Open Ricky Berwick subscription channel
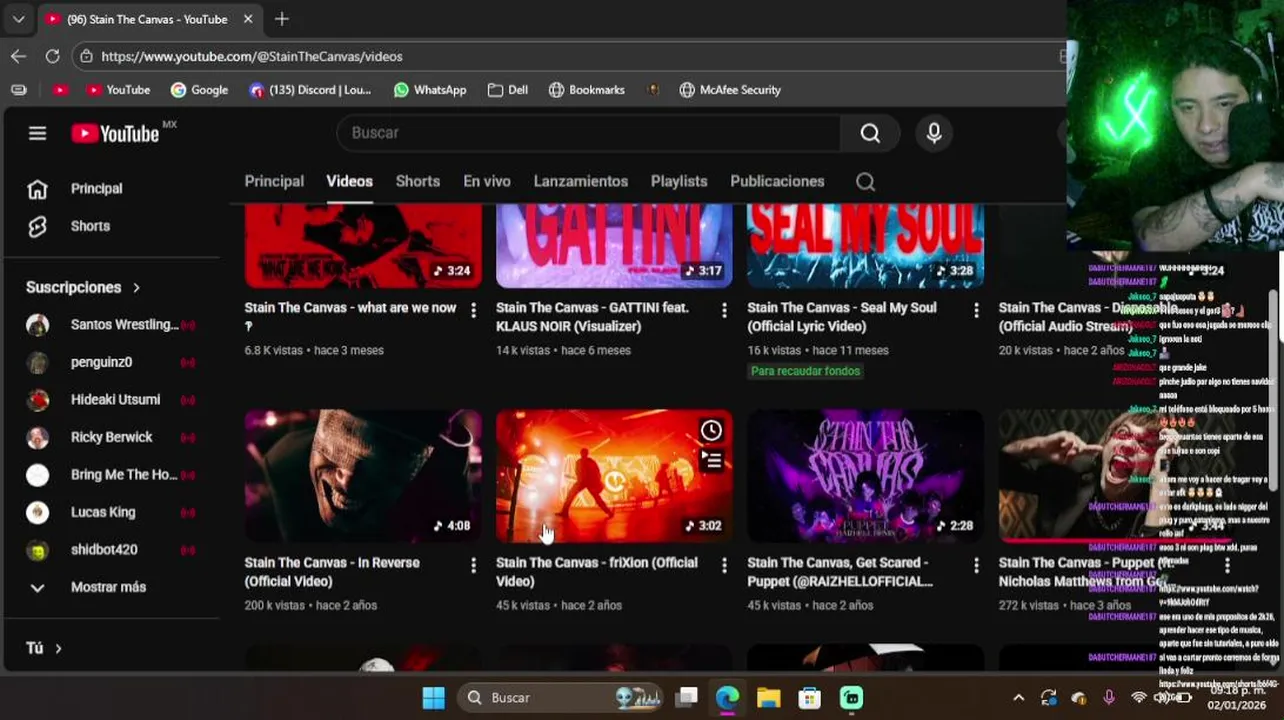This screenshot has width=1284, height=720. click(111, 437)
